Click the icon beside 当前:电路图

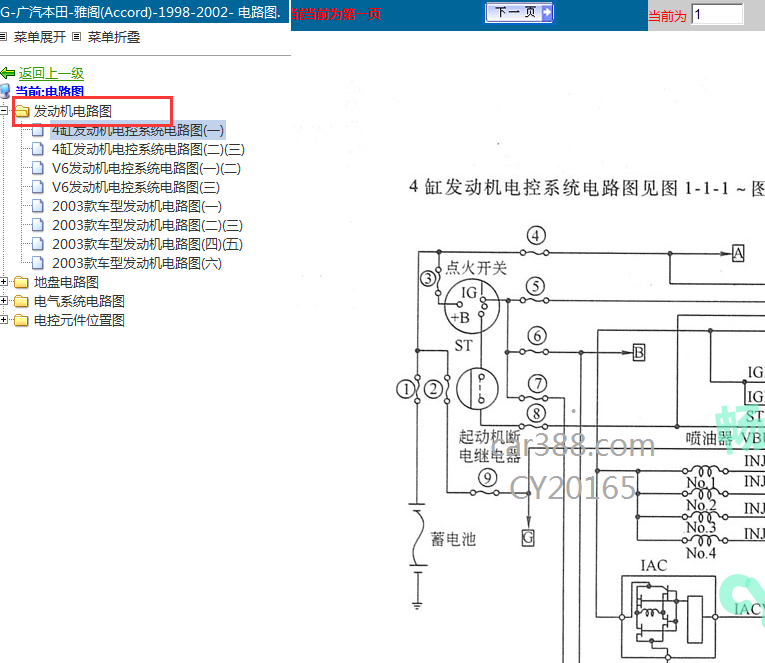[5, 91]
